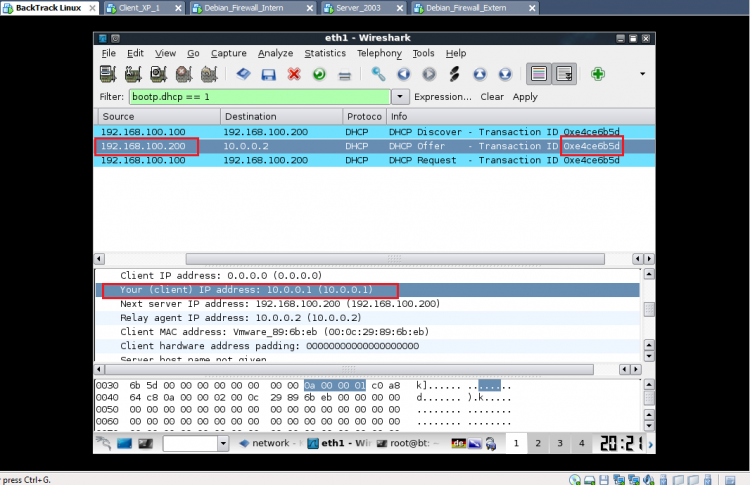Toggle packet list colorize button

click(x=539, y=74)
